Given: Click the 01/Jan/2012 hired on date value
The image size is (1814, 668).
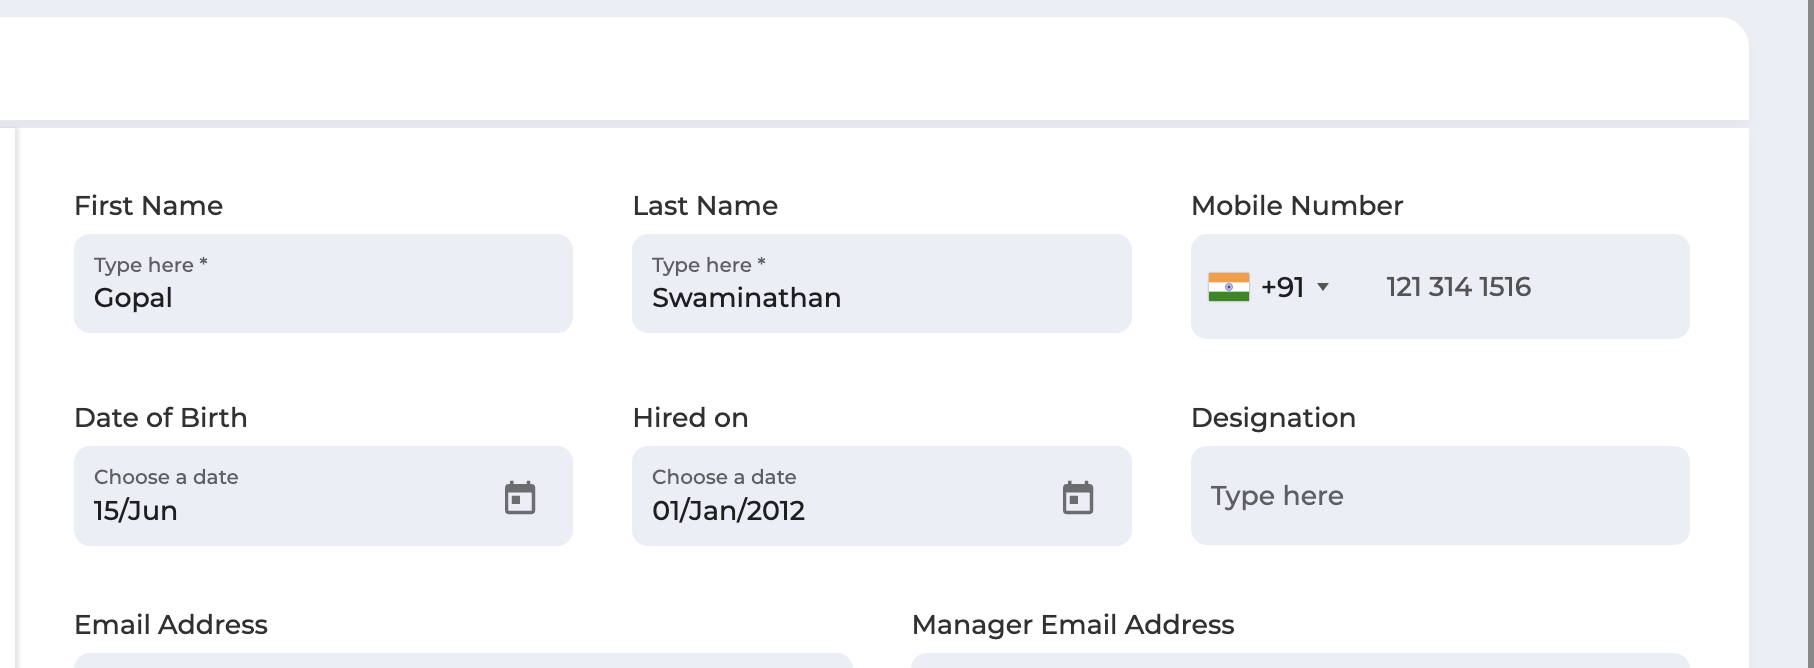Looking at the screenshot, I should (x=728, y=510).
